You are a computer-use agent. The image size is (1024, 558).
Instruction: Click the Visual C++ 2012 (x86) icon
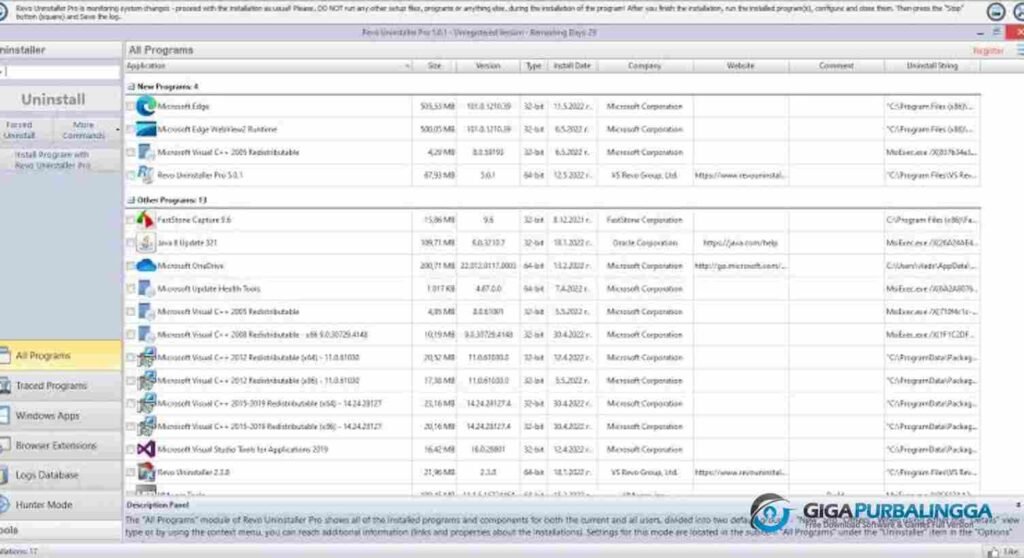[x=146, y=380]
